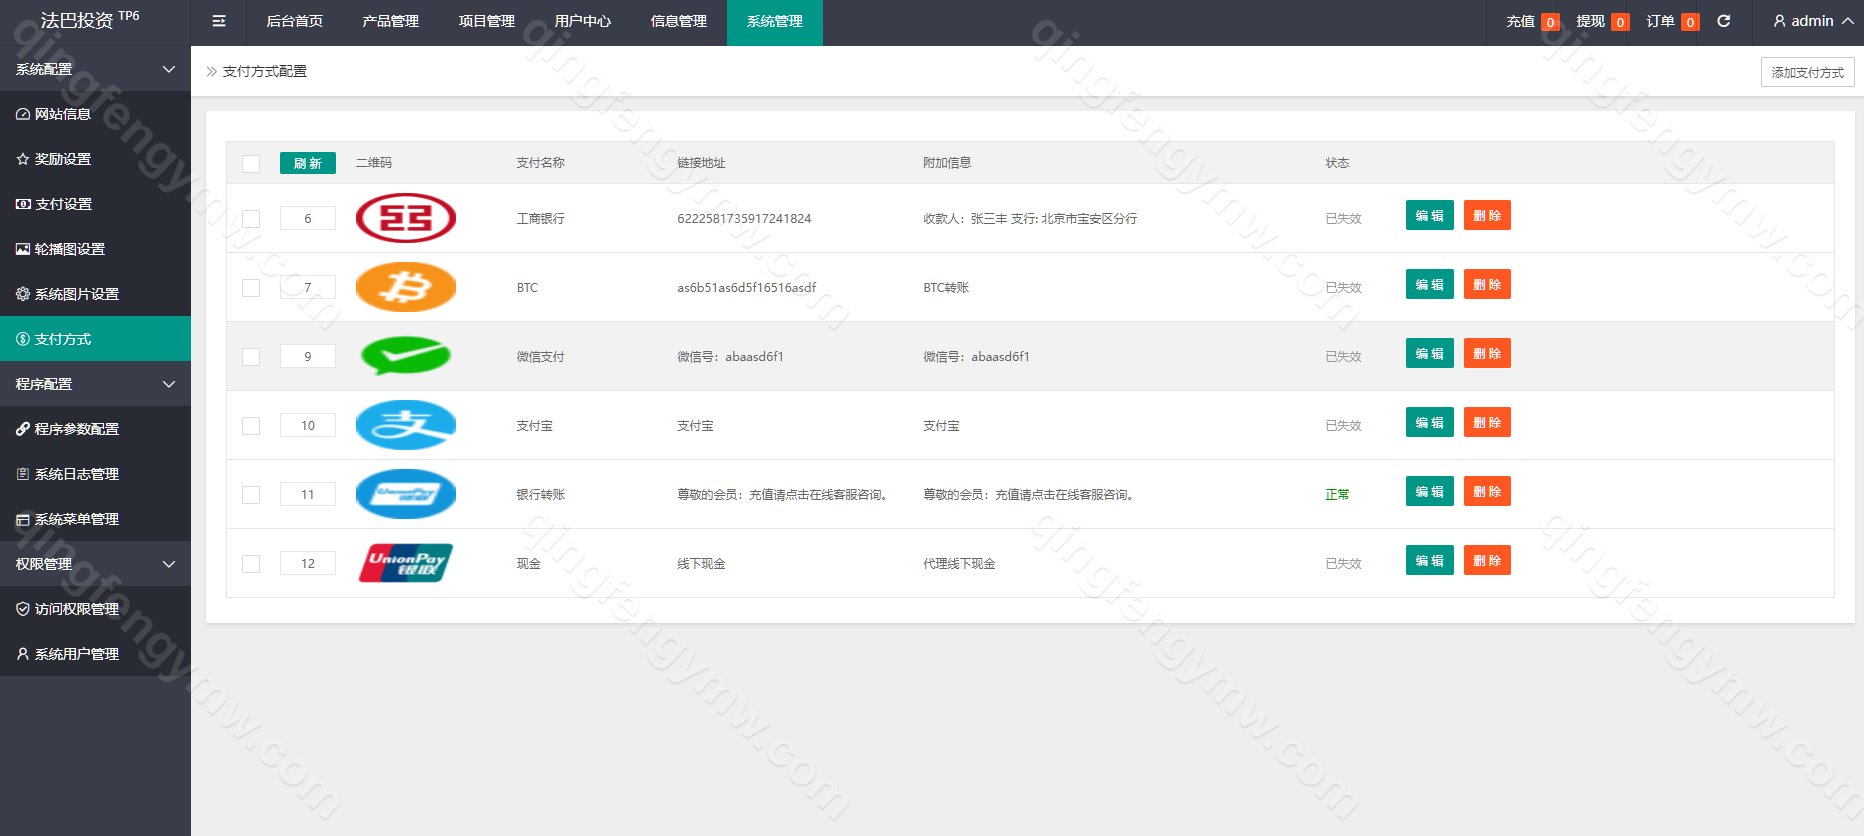Open 轮播图设置 sidebar item
The height and width of the screenshot is (836, 1864).
(95, 249)
